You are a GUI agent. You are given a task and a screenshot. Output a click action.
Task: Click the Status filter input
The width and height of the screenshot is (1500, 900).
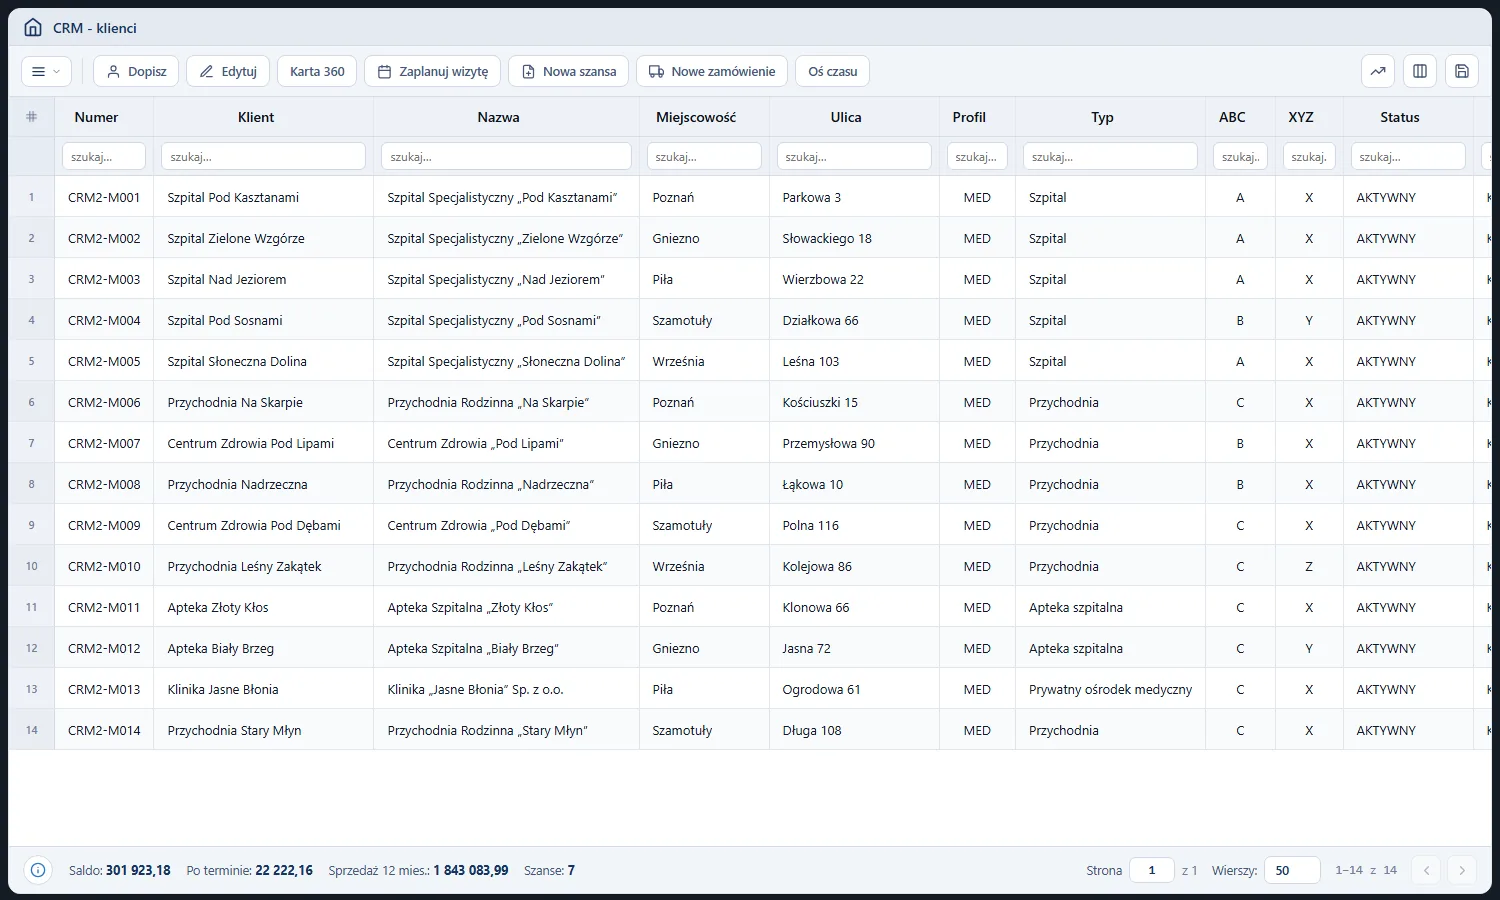pos(1408,157)
